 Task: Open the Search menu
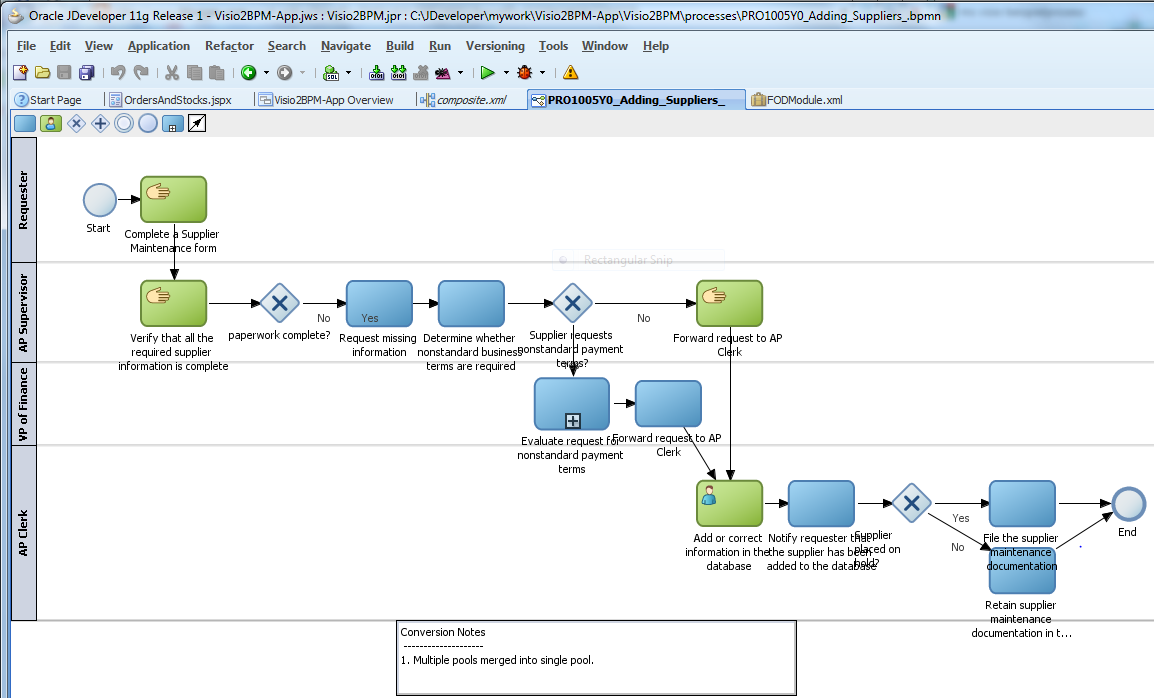pos(287,46)
